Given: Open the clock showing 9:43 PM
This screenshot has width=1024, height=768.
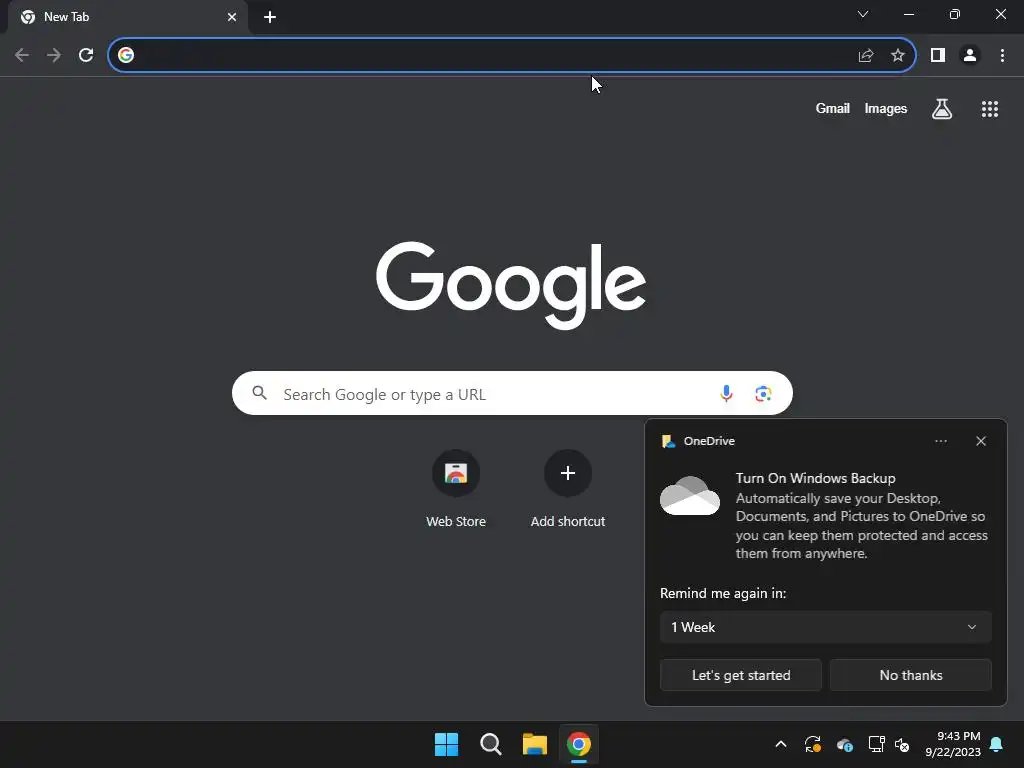Looking at the screenshot, I should click(953, 744).
